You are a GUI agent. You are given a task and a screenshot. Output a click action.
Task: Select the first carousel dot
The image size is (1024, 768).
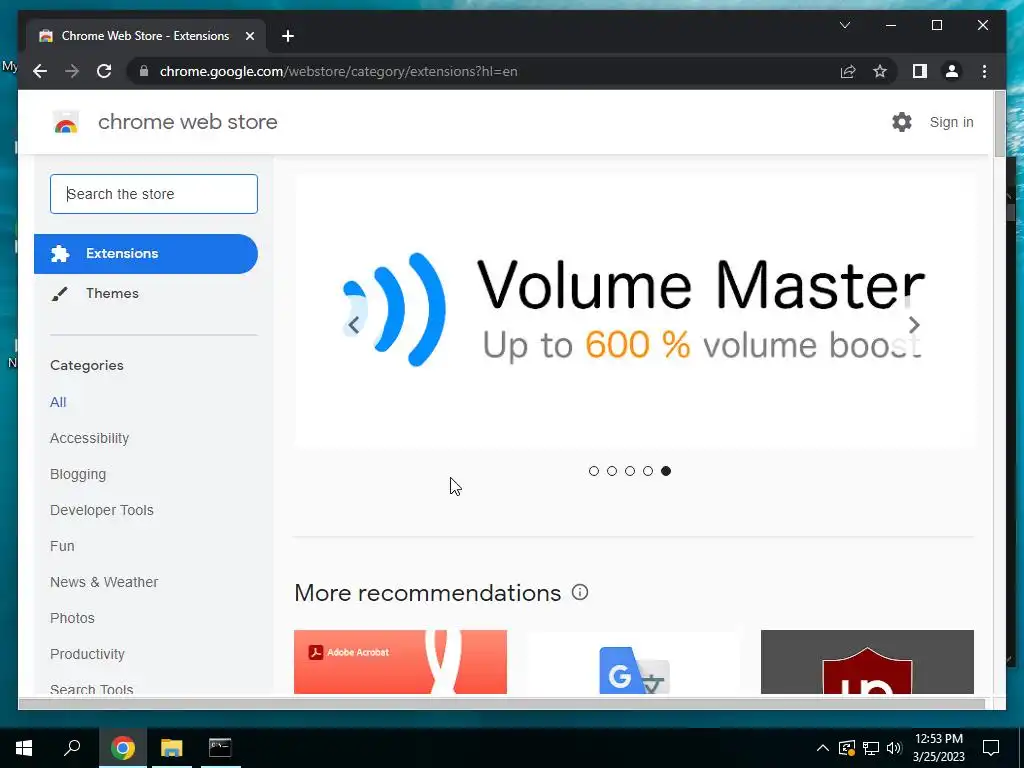(x=594, y=471)
